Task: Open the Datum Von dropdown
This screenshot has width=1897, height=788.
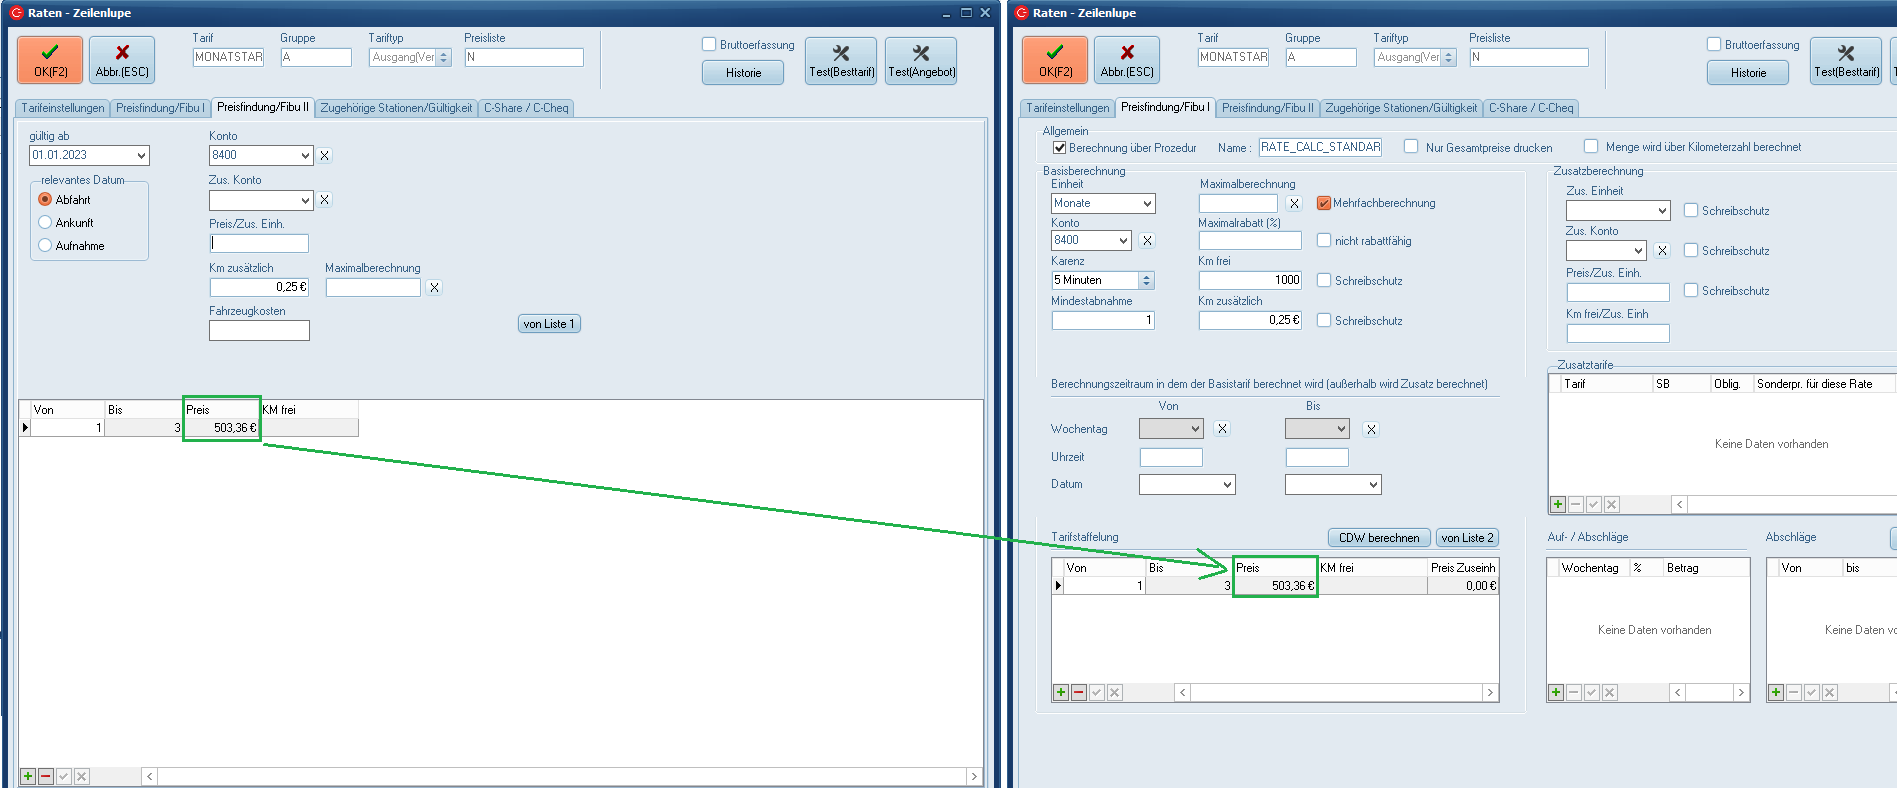Action: pos(1227,485)
